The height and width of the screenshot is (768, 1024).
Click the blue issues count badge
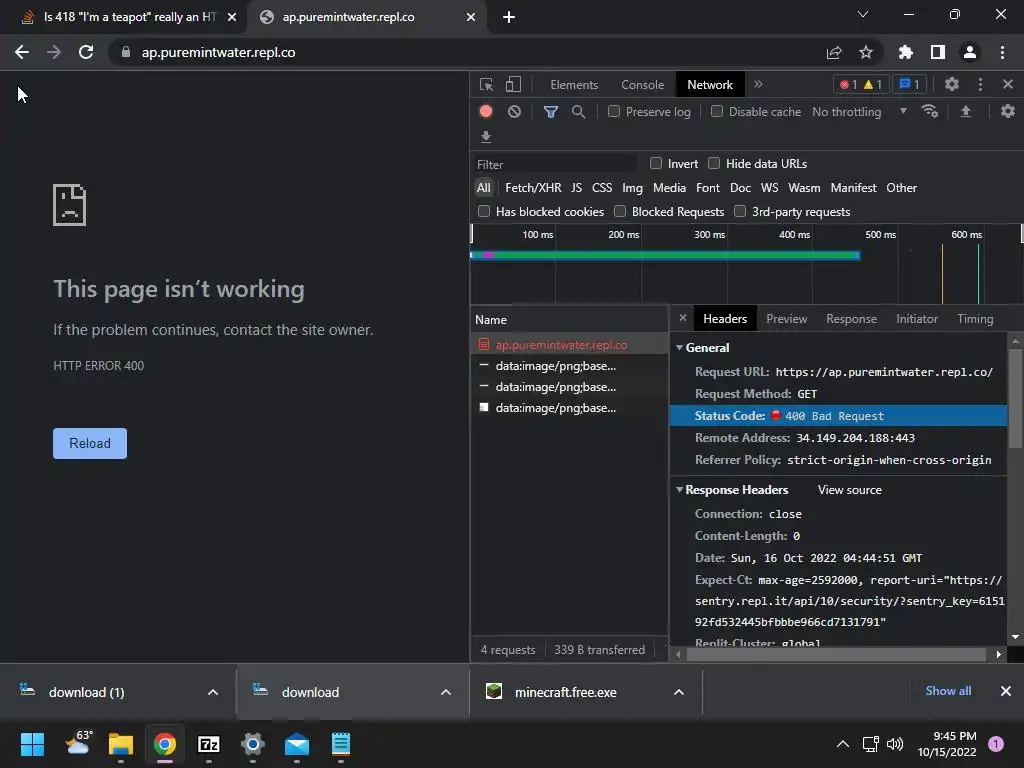(x=909, y=84)
